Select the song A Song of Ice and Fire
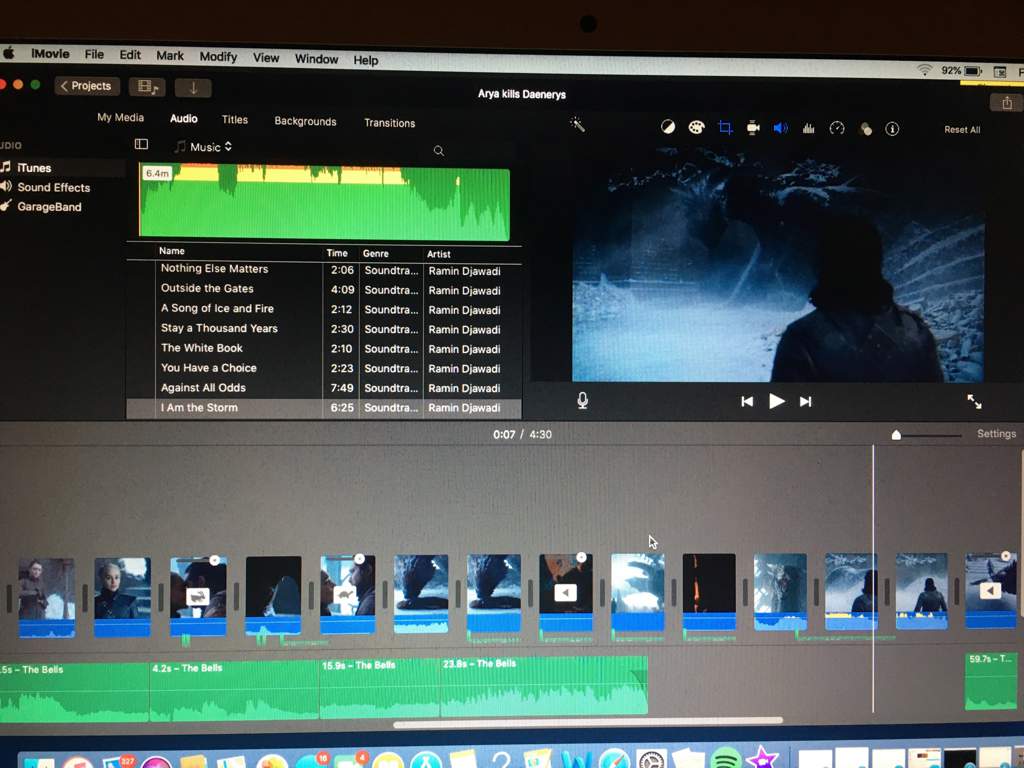The height and width of the screenshot is (768, 1024). tap(324, 309)
